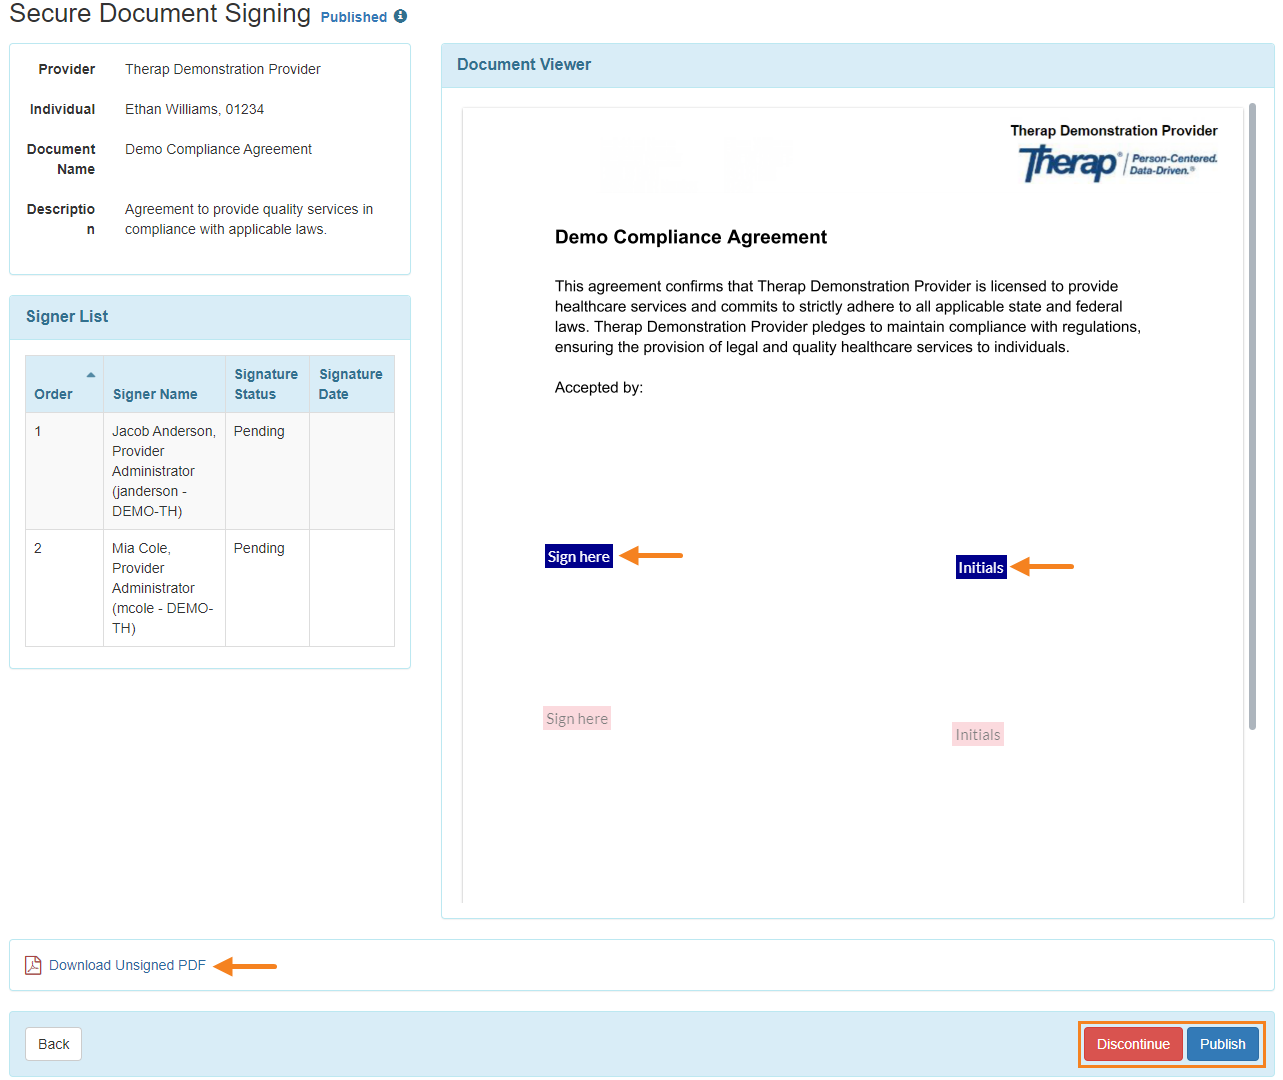Screen dimensions: 1283x1080
Task: Click the Signer List panel header
Action: [x=66, y=316]
